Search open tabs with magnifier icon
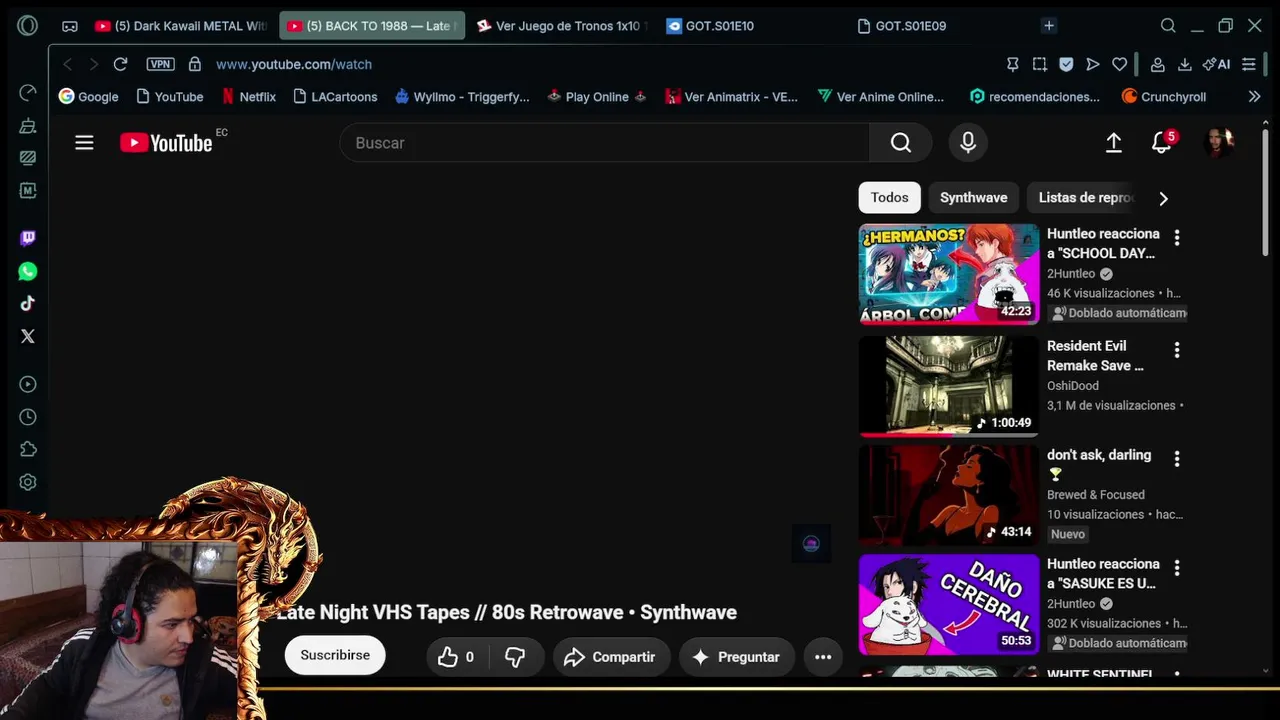 (1168, 26)
